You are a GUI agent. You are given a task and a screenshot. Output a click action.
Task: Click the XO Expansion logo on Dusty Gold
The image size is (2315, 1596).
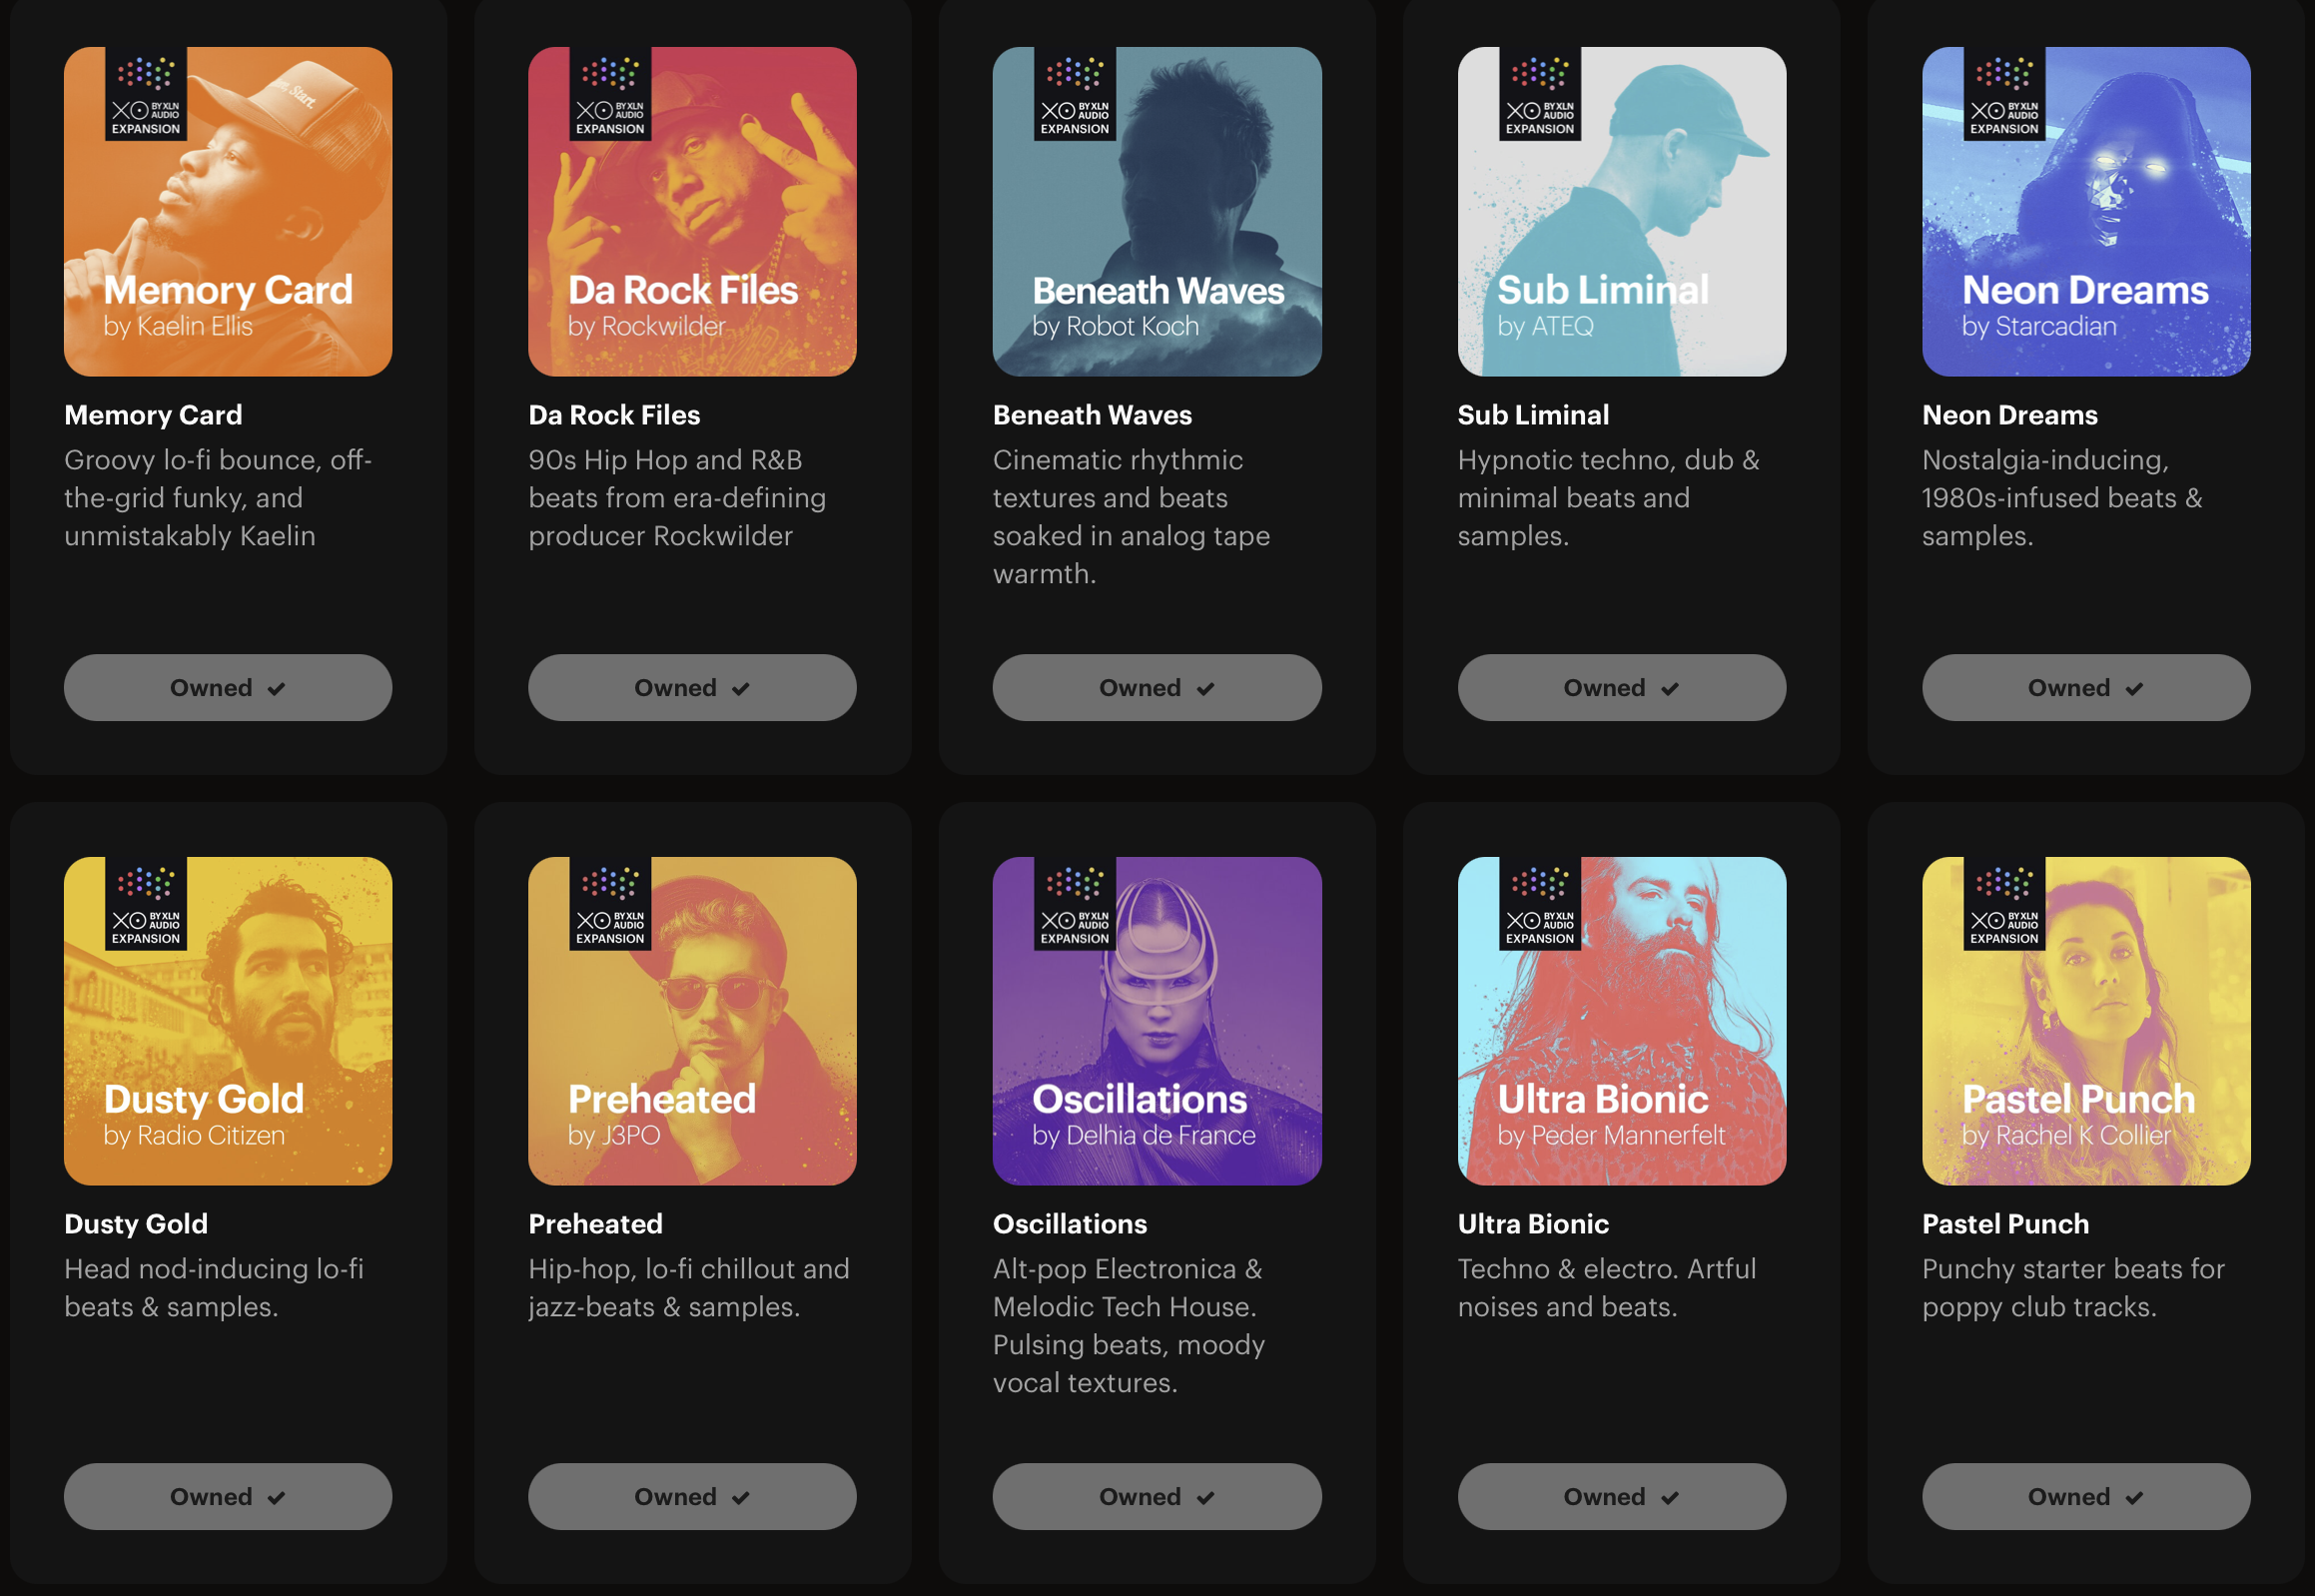[146, 903]
